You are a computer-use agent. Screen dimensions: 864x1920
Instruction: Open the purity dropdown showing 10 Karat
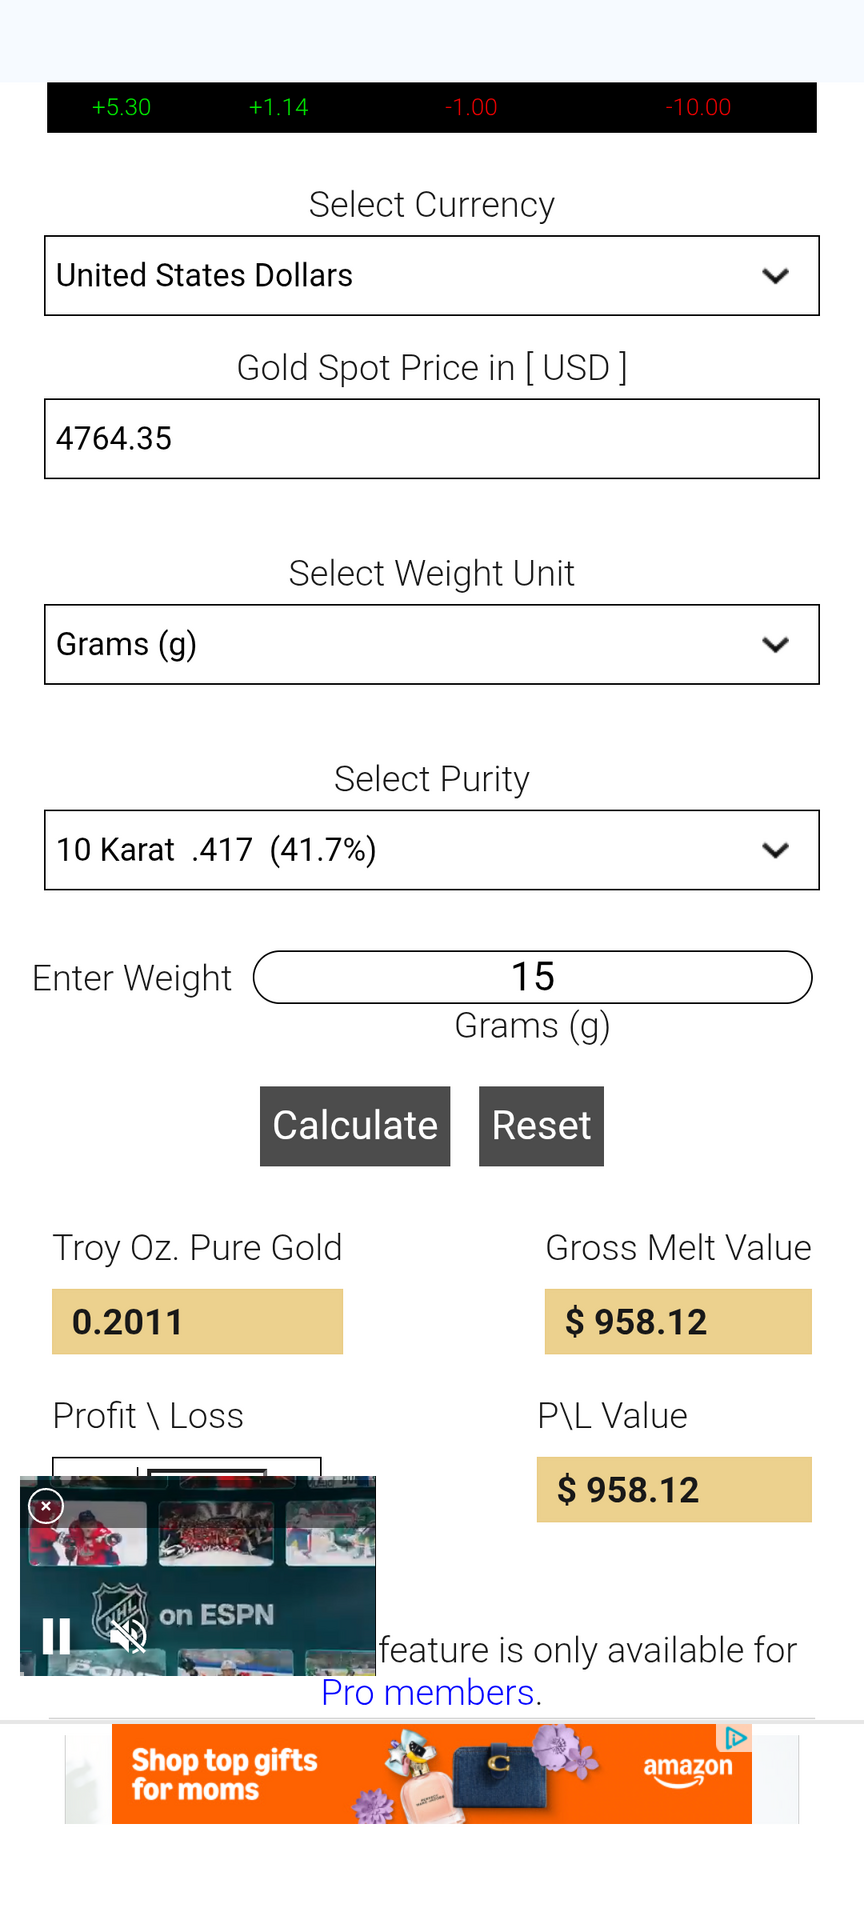[x=432, y=850]
